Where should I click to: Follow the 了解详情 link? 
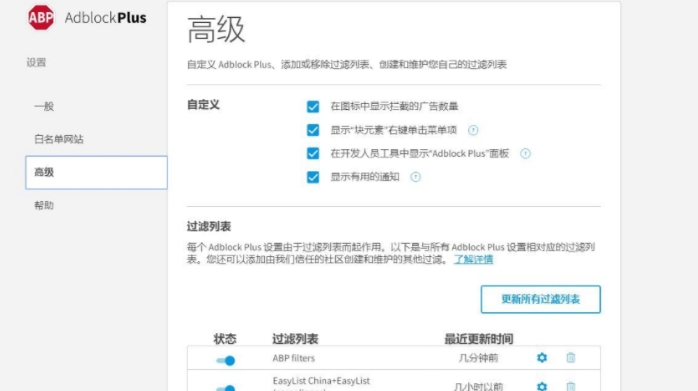[x=473, y=260]
